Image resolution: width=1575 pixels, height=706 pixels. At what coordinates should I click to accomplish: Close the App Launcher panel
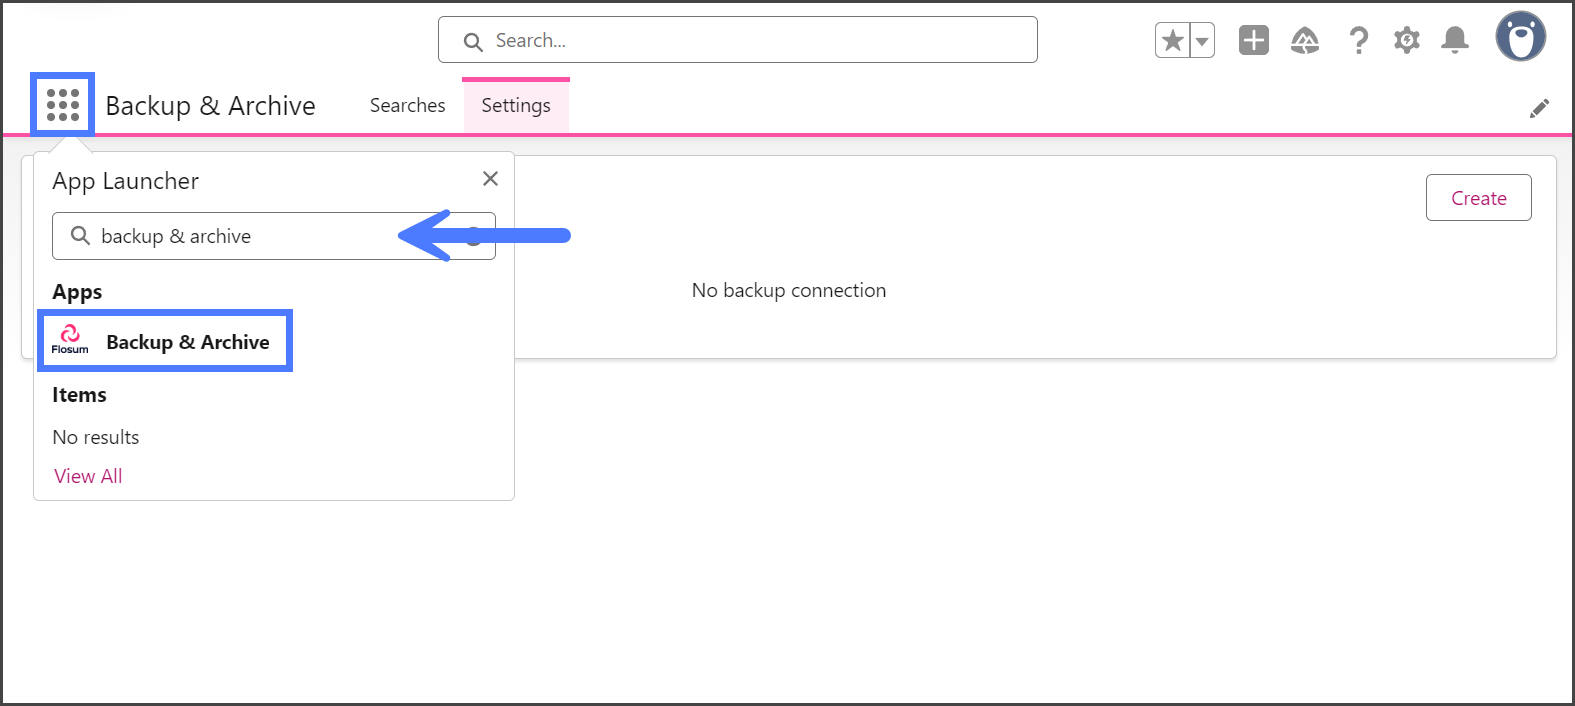point(490,179)
